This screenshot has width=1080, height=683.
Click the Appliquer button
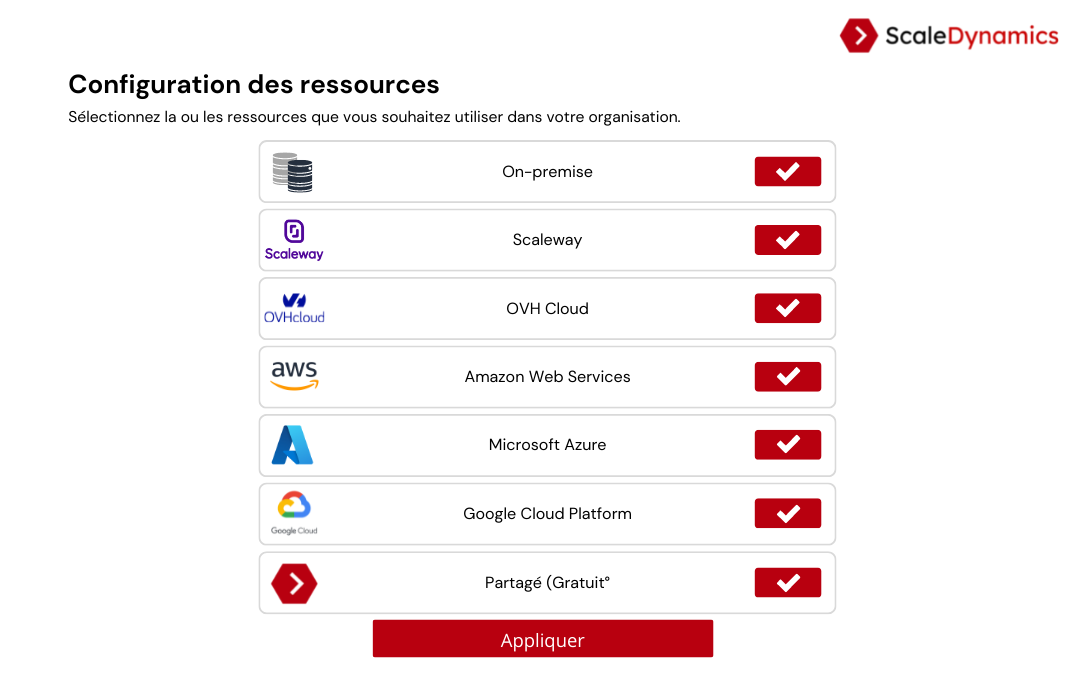pos(543,638)
